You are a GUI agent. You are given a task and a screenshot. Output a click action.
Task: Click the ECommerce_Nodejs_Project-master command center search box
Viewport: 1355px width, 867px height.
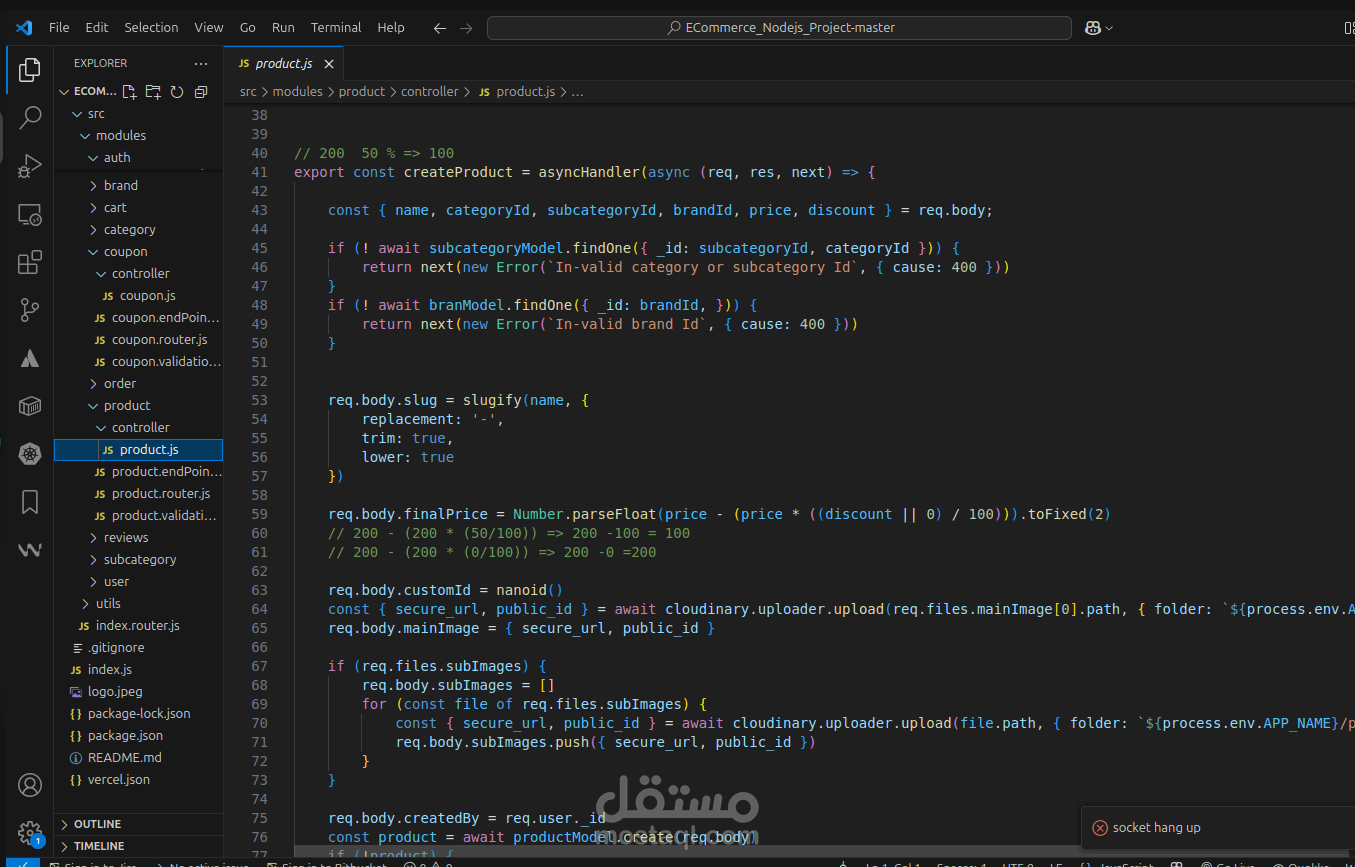click(x=779, y=28)
